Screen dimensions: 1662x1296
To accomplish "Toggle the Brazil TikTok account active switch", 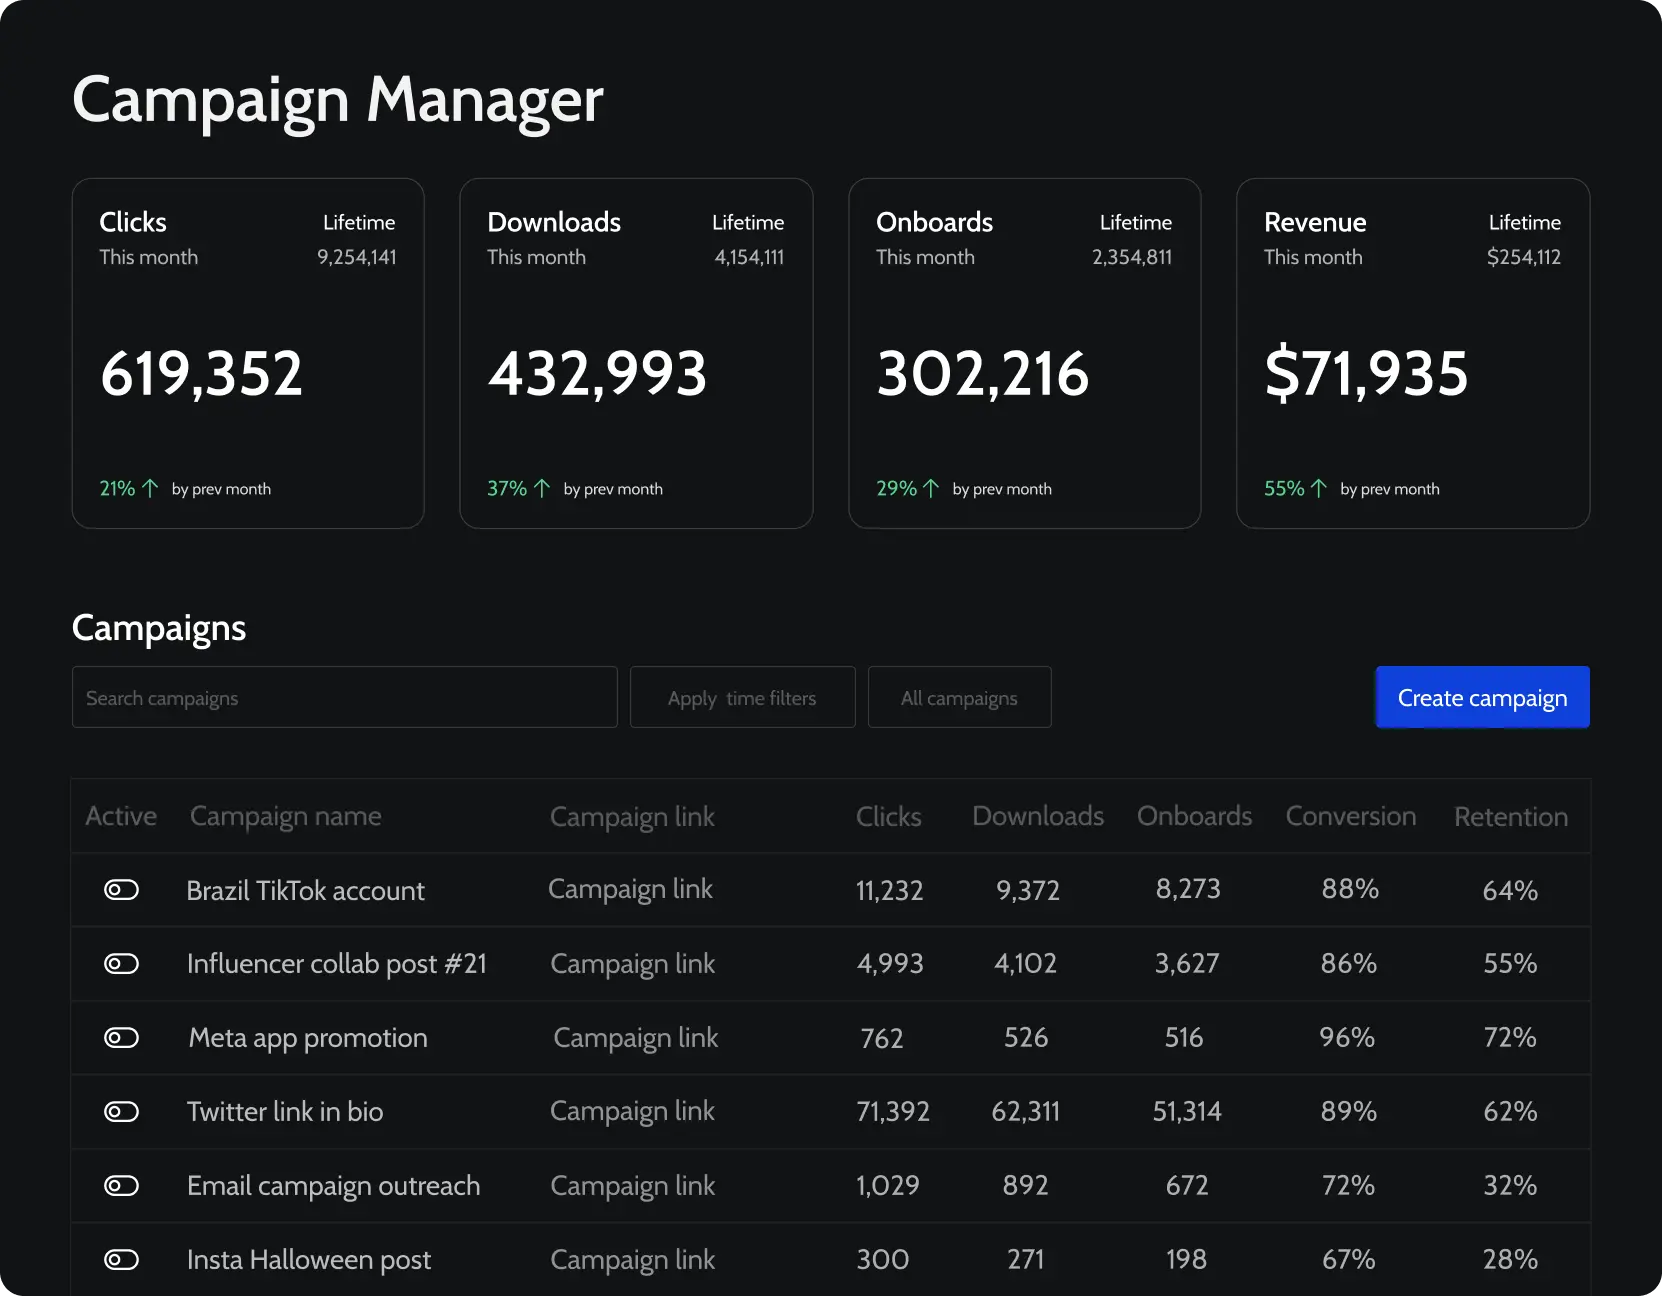I will [120, 890].
